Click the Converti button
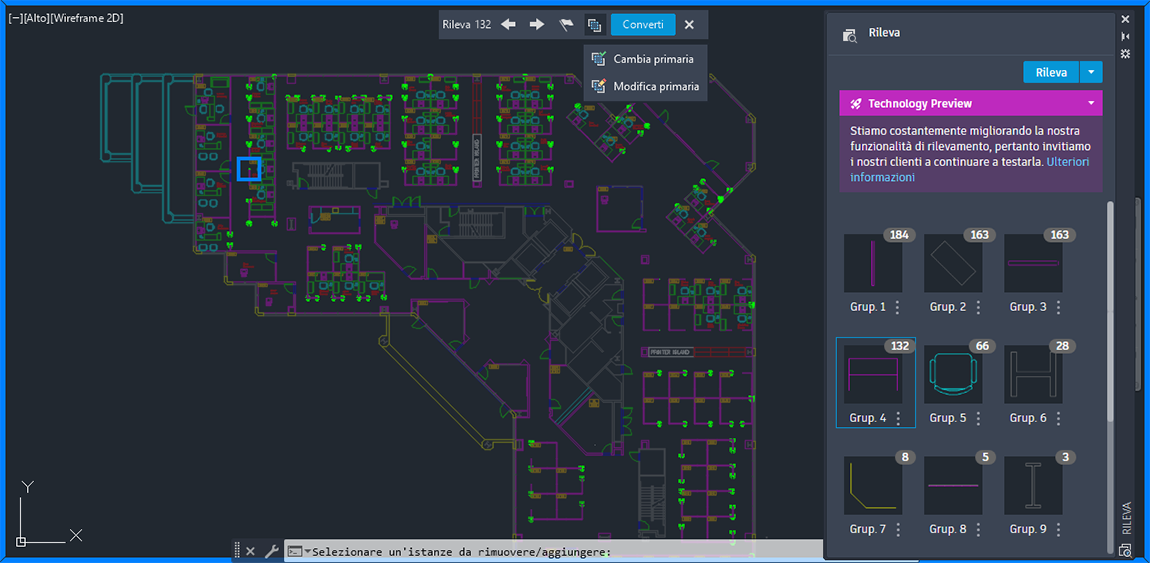The image size is (1150, 563). (x=643, y=24)
